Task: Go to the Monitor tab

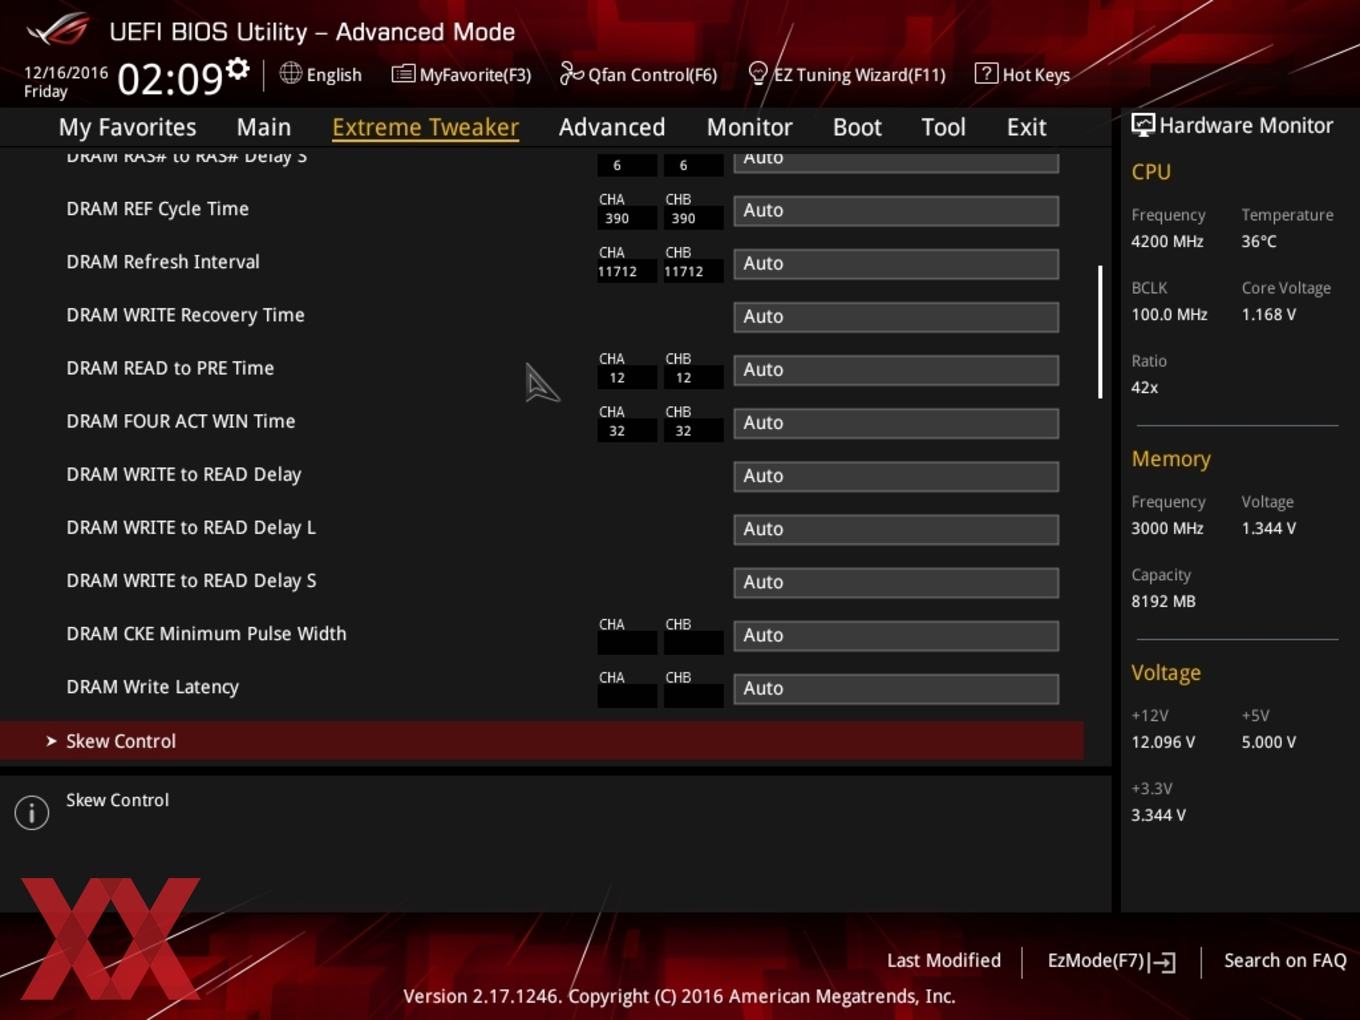Action: (x=749, y=127)
